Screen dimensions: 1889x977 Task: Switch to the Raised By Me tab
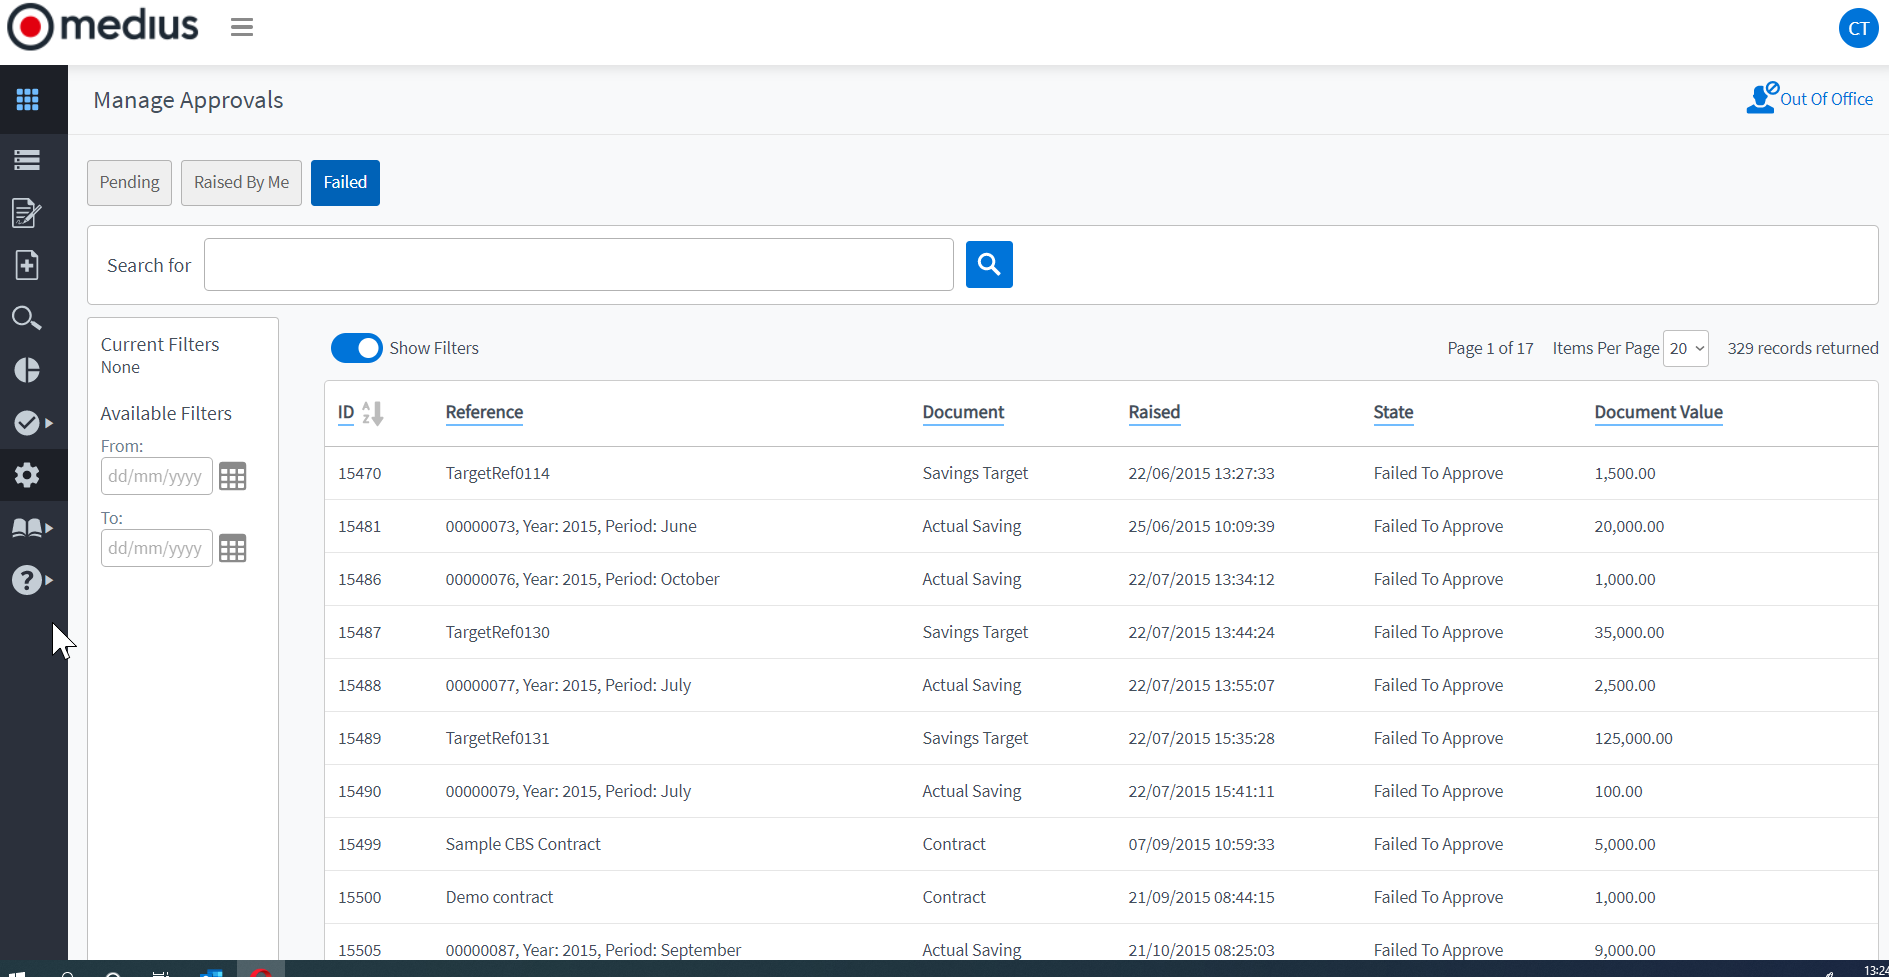click(241, 183)
